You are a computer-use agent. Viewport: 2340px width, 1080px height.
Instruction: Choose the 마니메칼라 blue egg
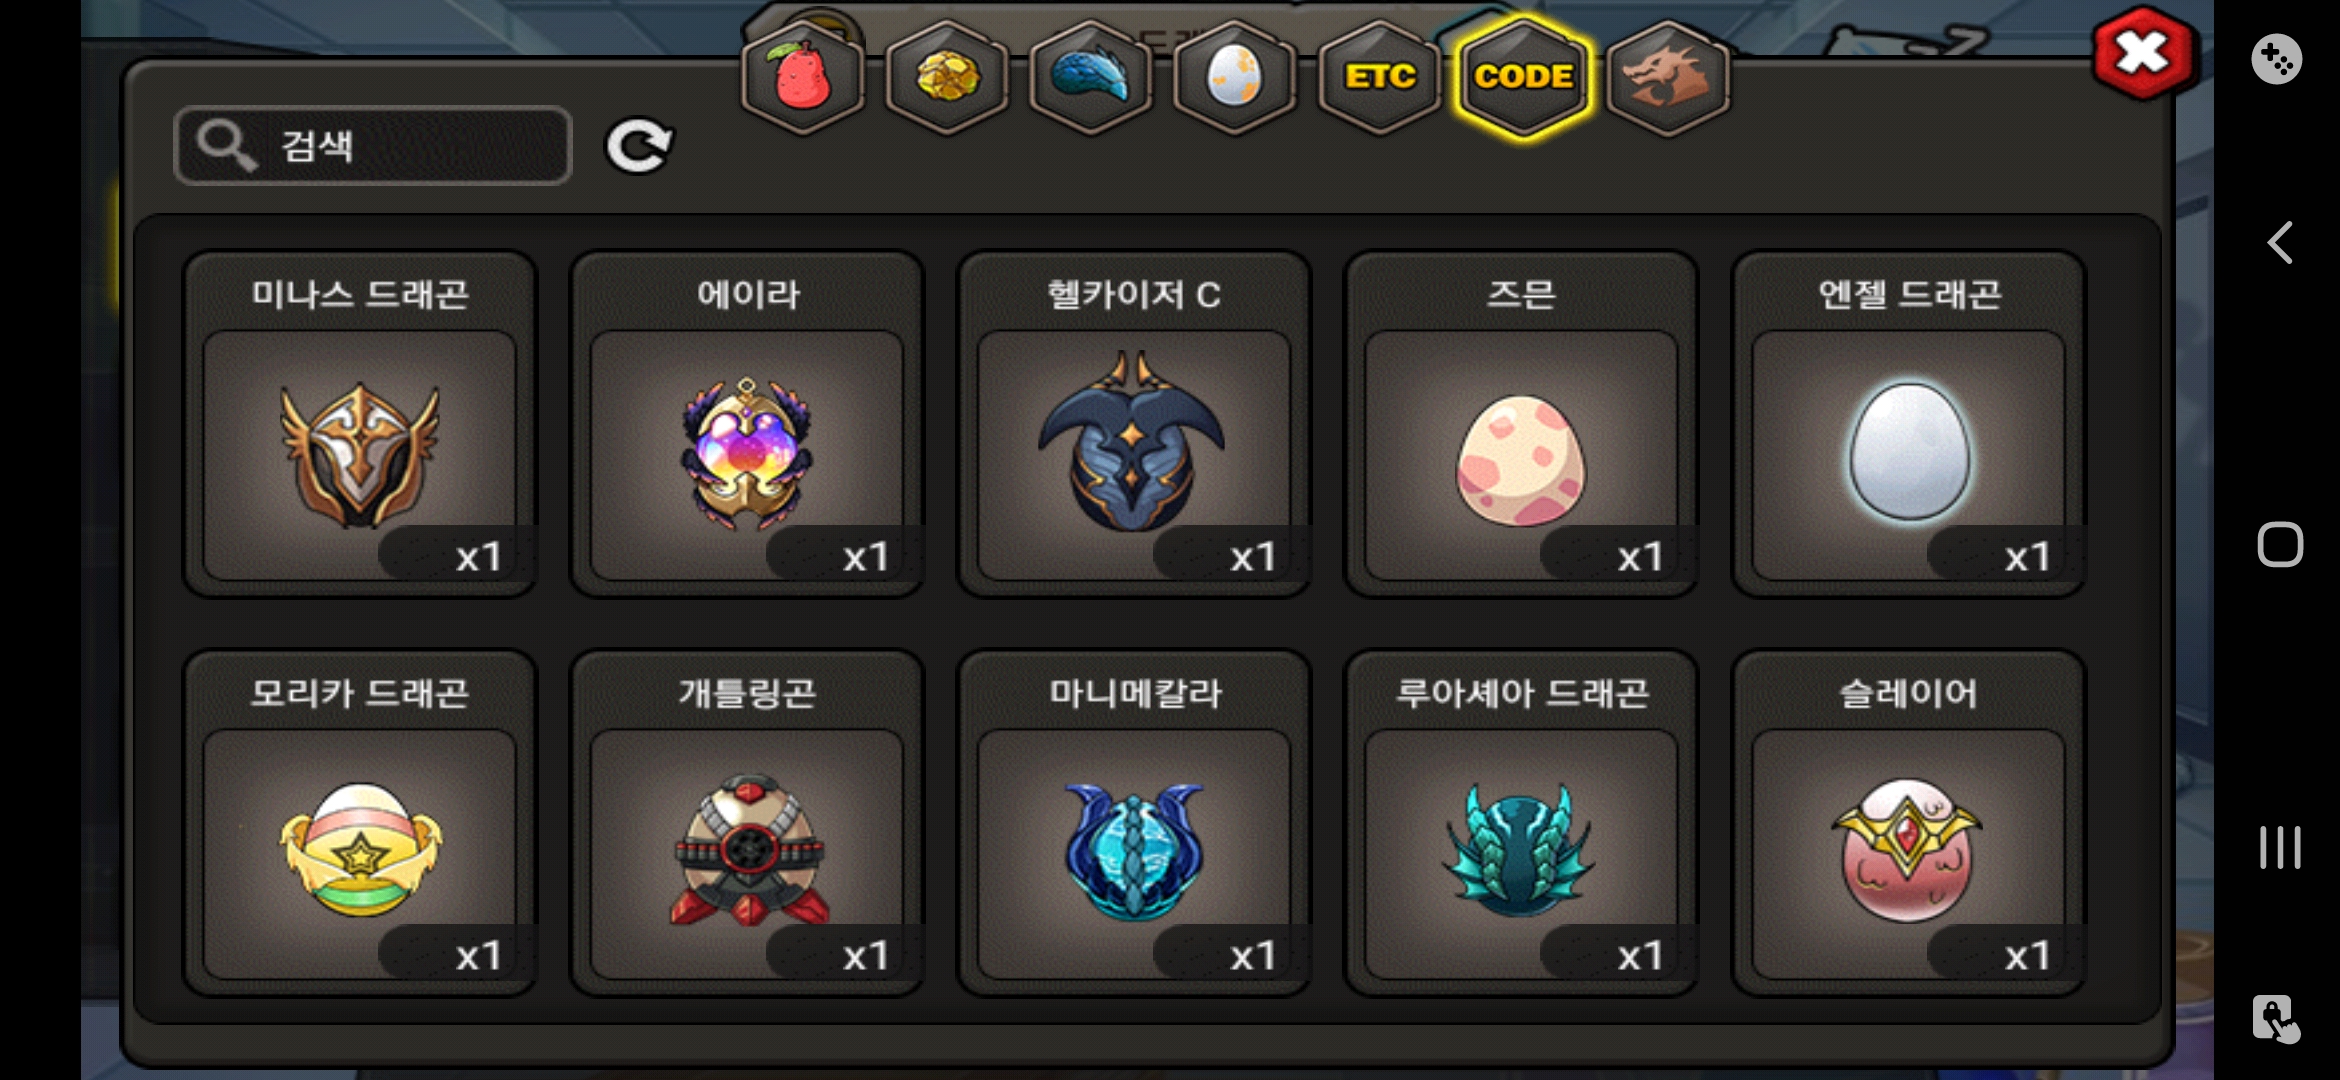(1134, 823)
